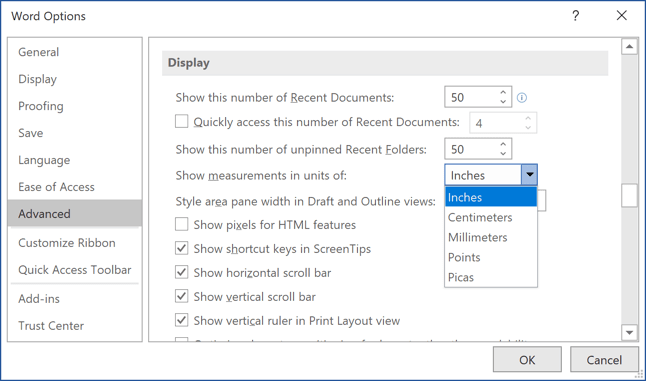Screen dimensions: 646x381
Task: Enable Quickly access Recent Documents checkbox
Action: click(182, 122)
